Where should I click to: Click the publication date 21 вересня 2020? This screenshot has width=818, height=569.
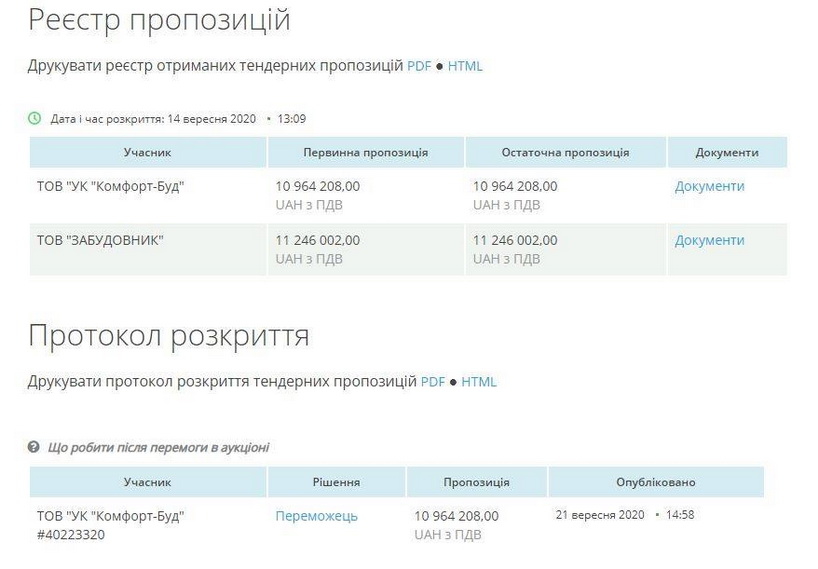point(600,515)
